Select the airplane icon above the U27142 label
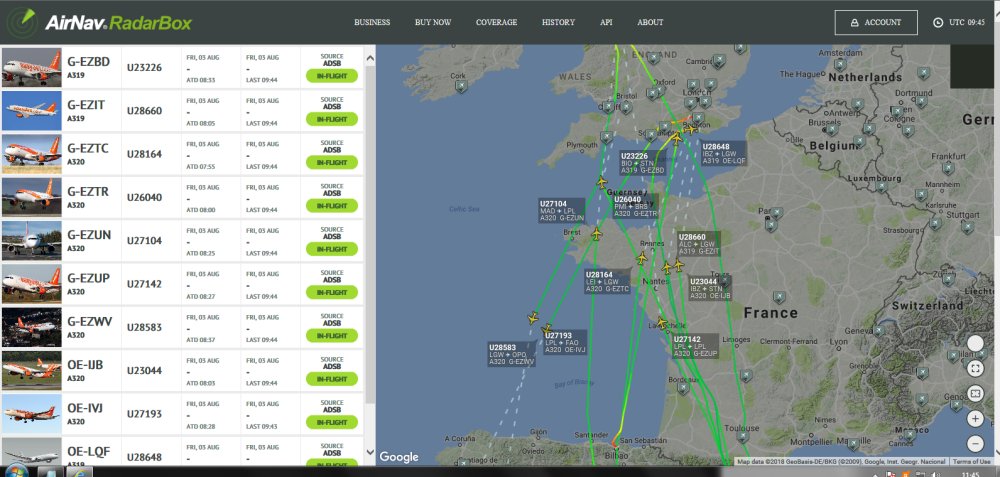The image size is (1000, 477). [x=661, y=323]
